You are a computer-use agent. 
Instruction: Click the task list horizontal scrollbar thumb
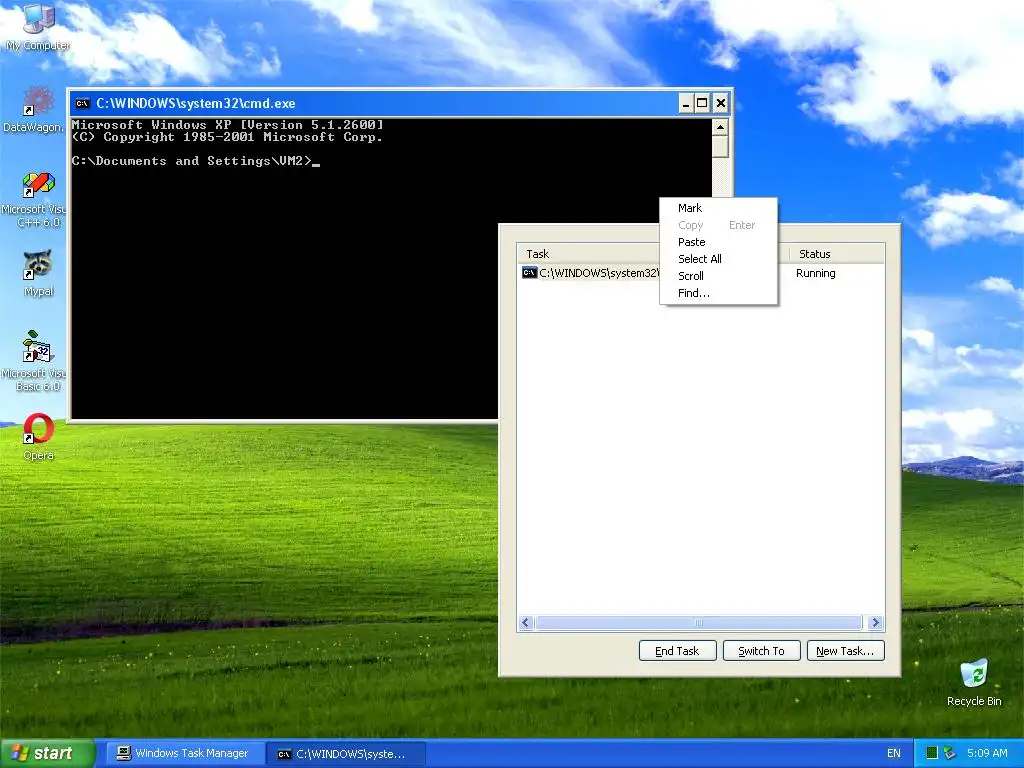point(699,622)
